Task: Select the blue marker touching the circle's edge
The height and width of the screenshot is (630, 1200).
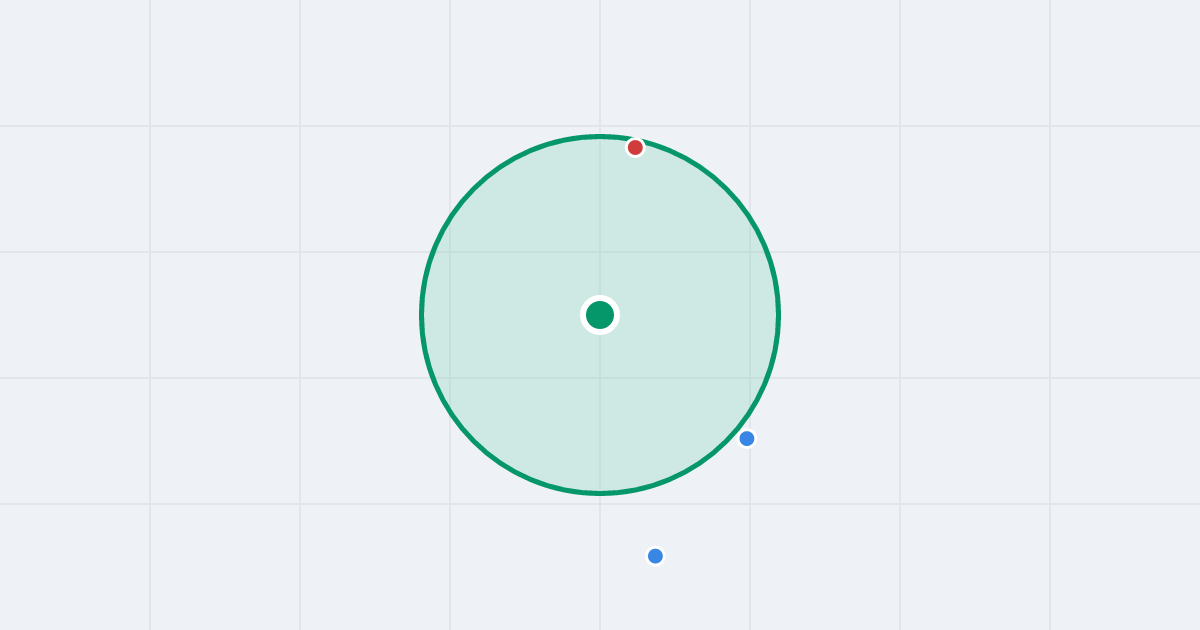Action: [747, 438]
